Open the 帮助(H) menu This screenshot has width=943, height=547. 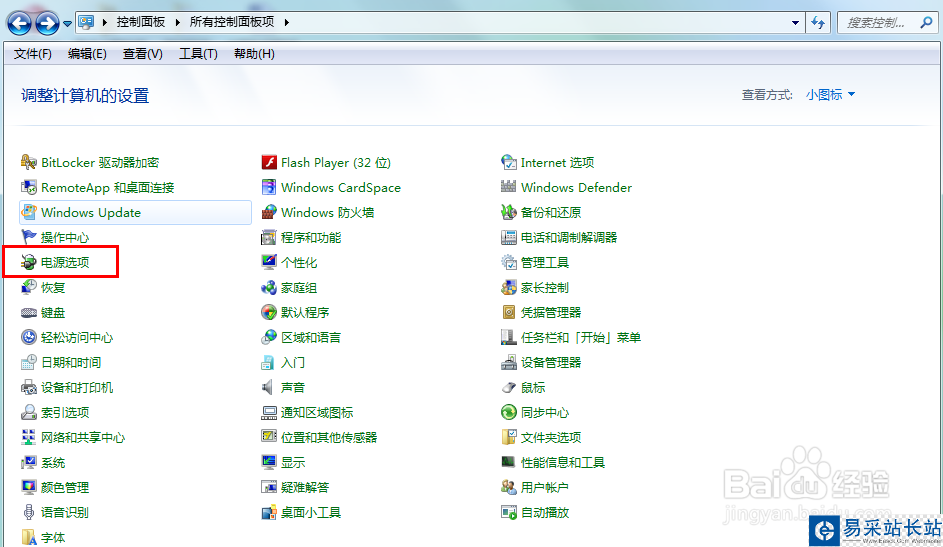(254, 54)
